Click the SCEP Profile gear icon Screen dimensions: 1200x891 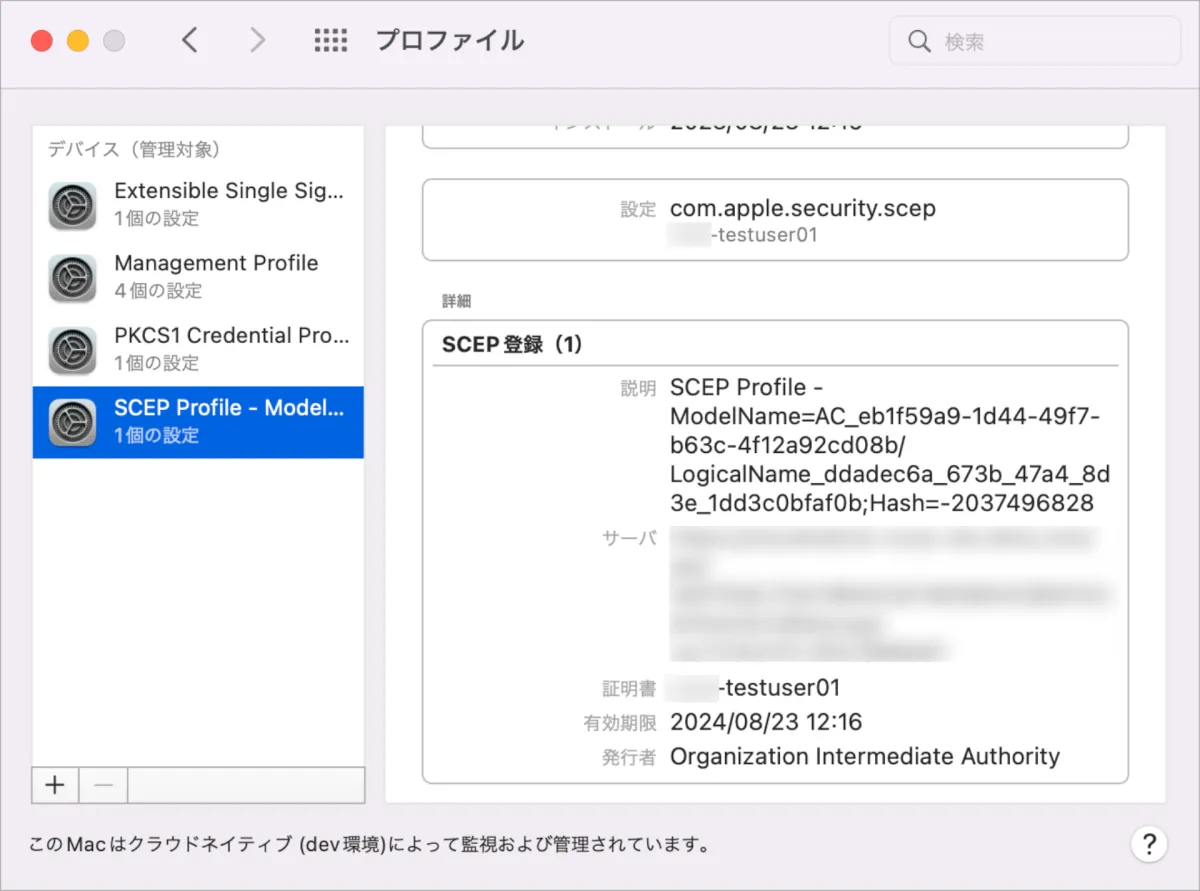(x=73, y=423)
